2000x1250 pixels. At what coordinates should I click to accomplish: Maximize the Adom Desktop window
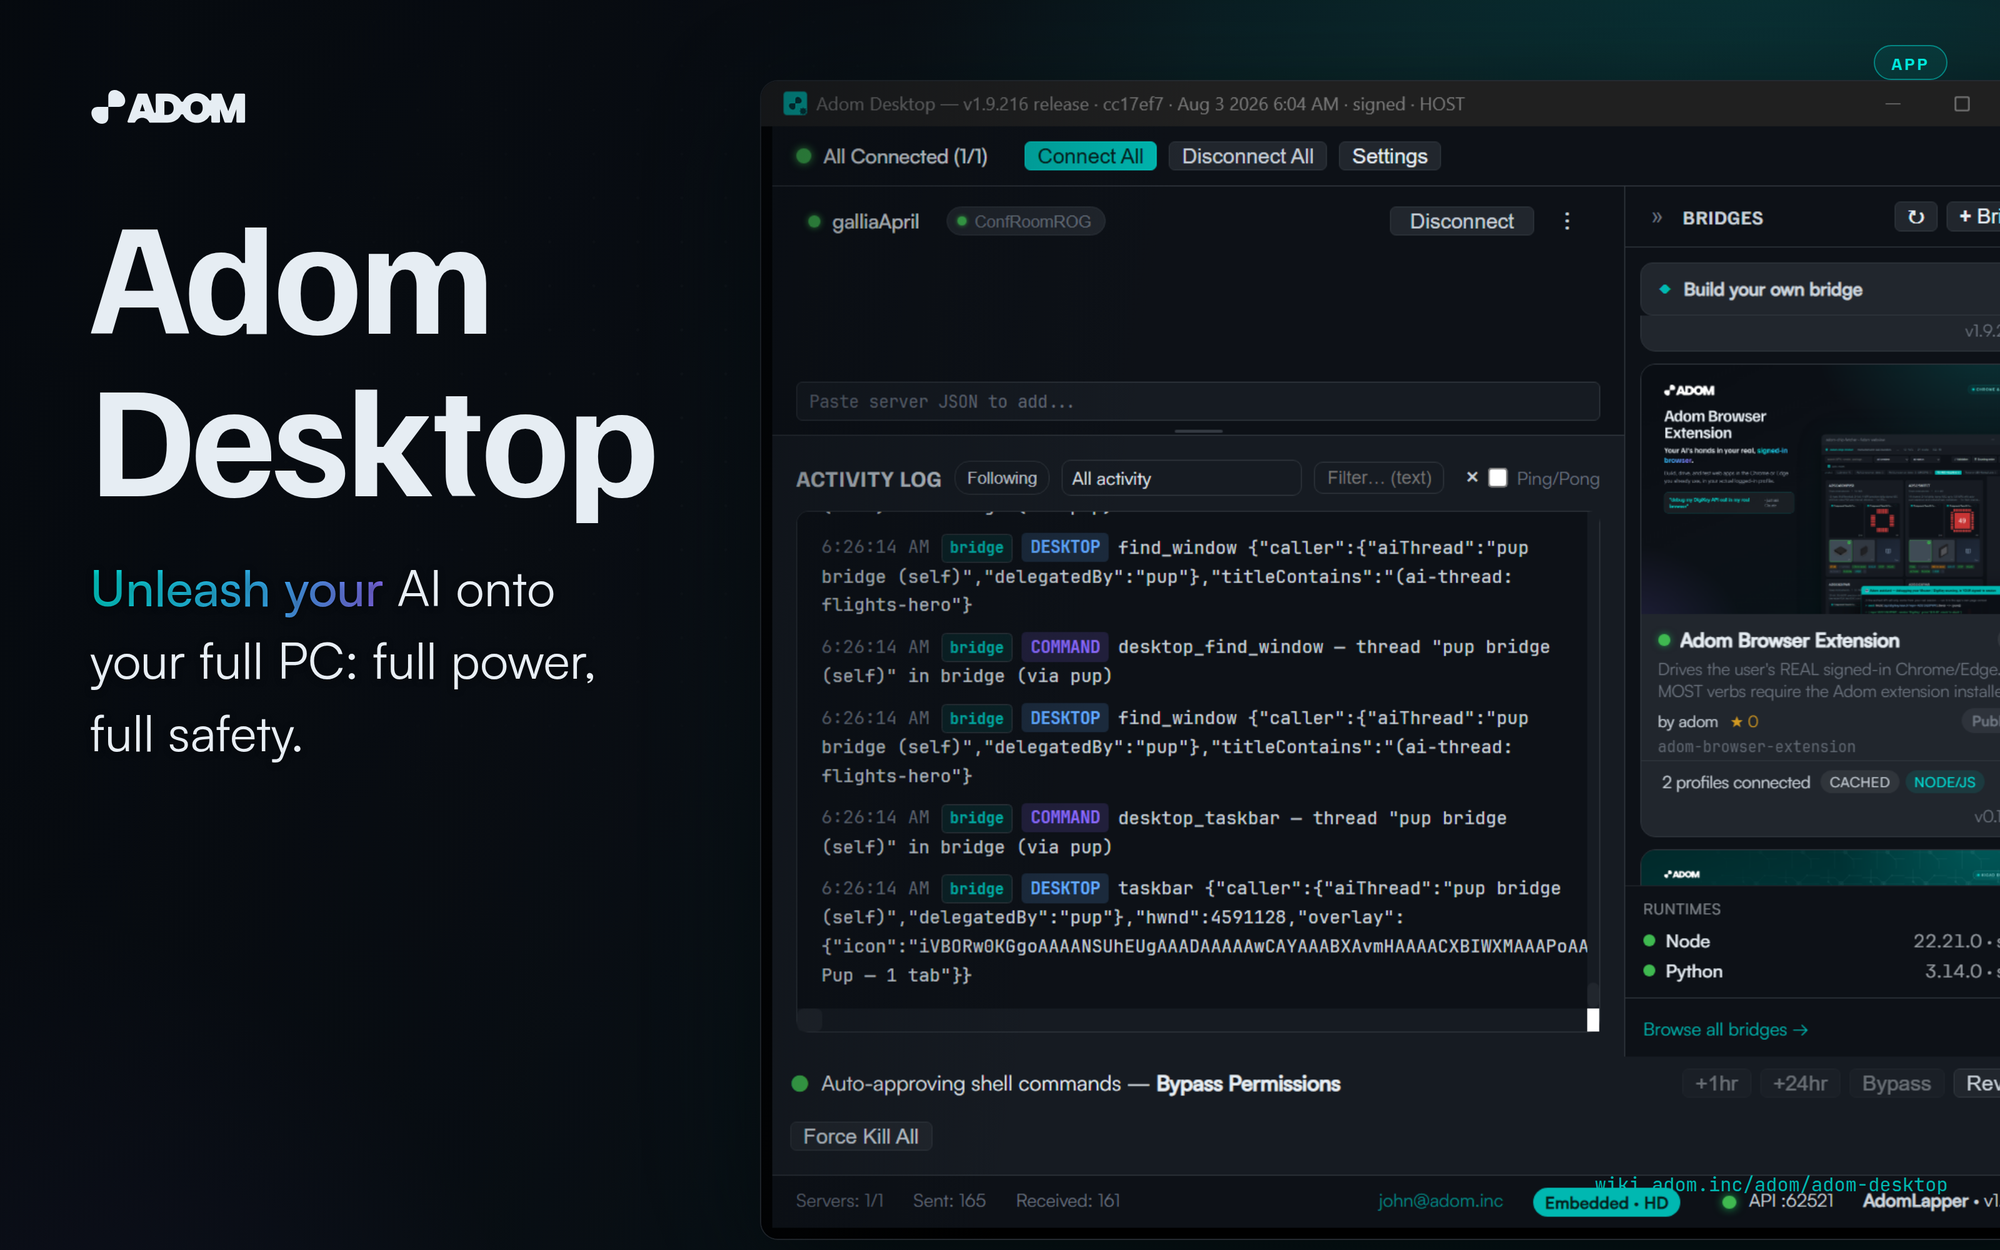coord(1962,104)
